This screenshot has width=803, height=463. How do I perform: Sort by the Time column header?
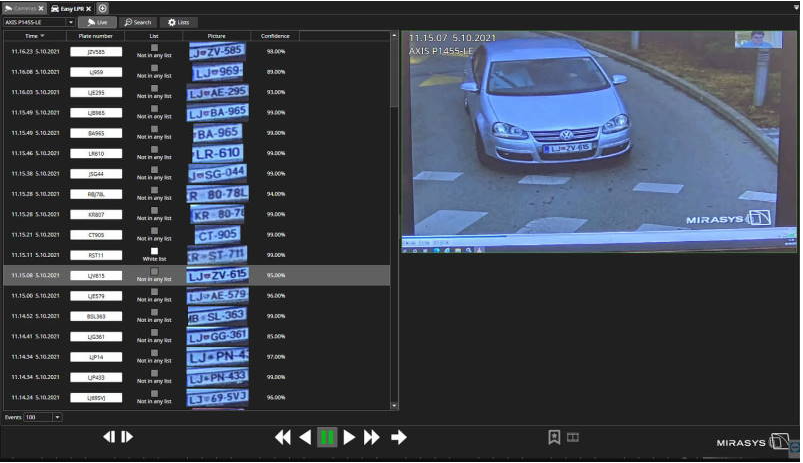(34, 36)
